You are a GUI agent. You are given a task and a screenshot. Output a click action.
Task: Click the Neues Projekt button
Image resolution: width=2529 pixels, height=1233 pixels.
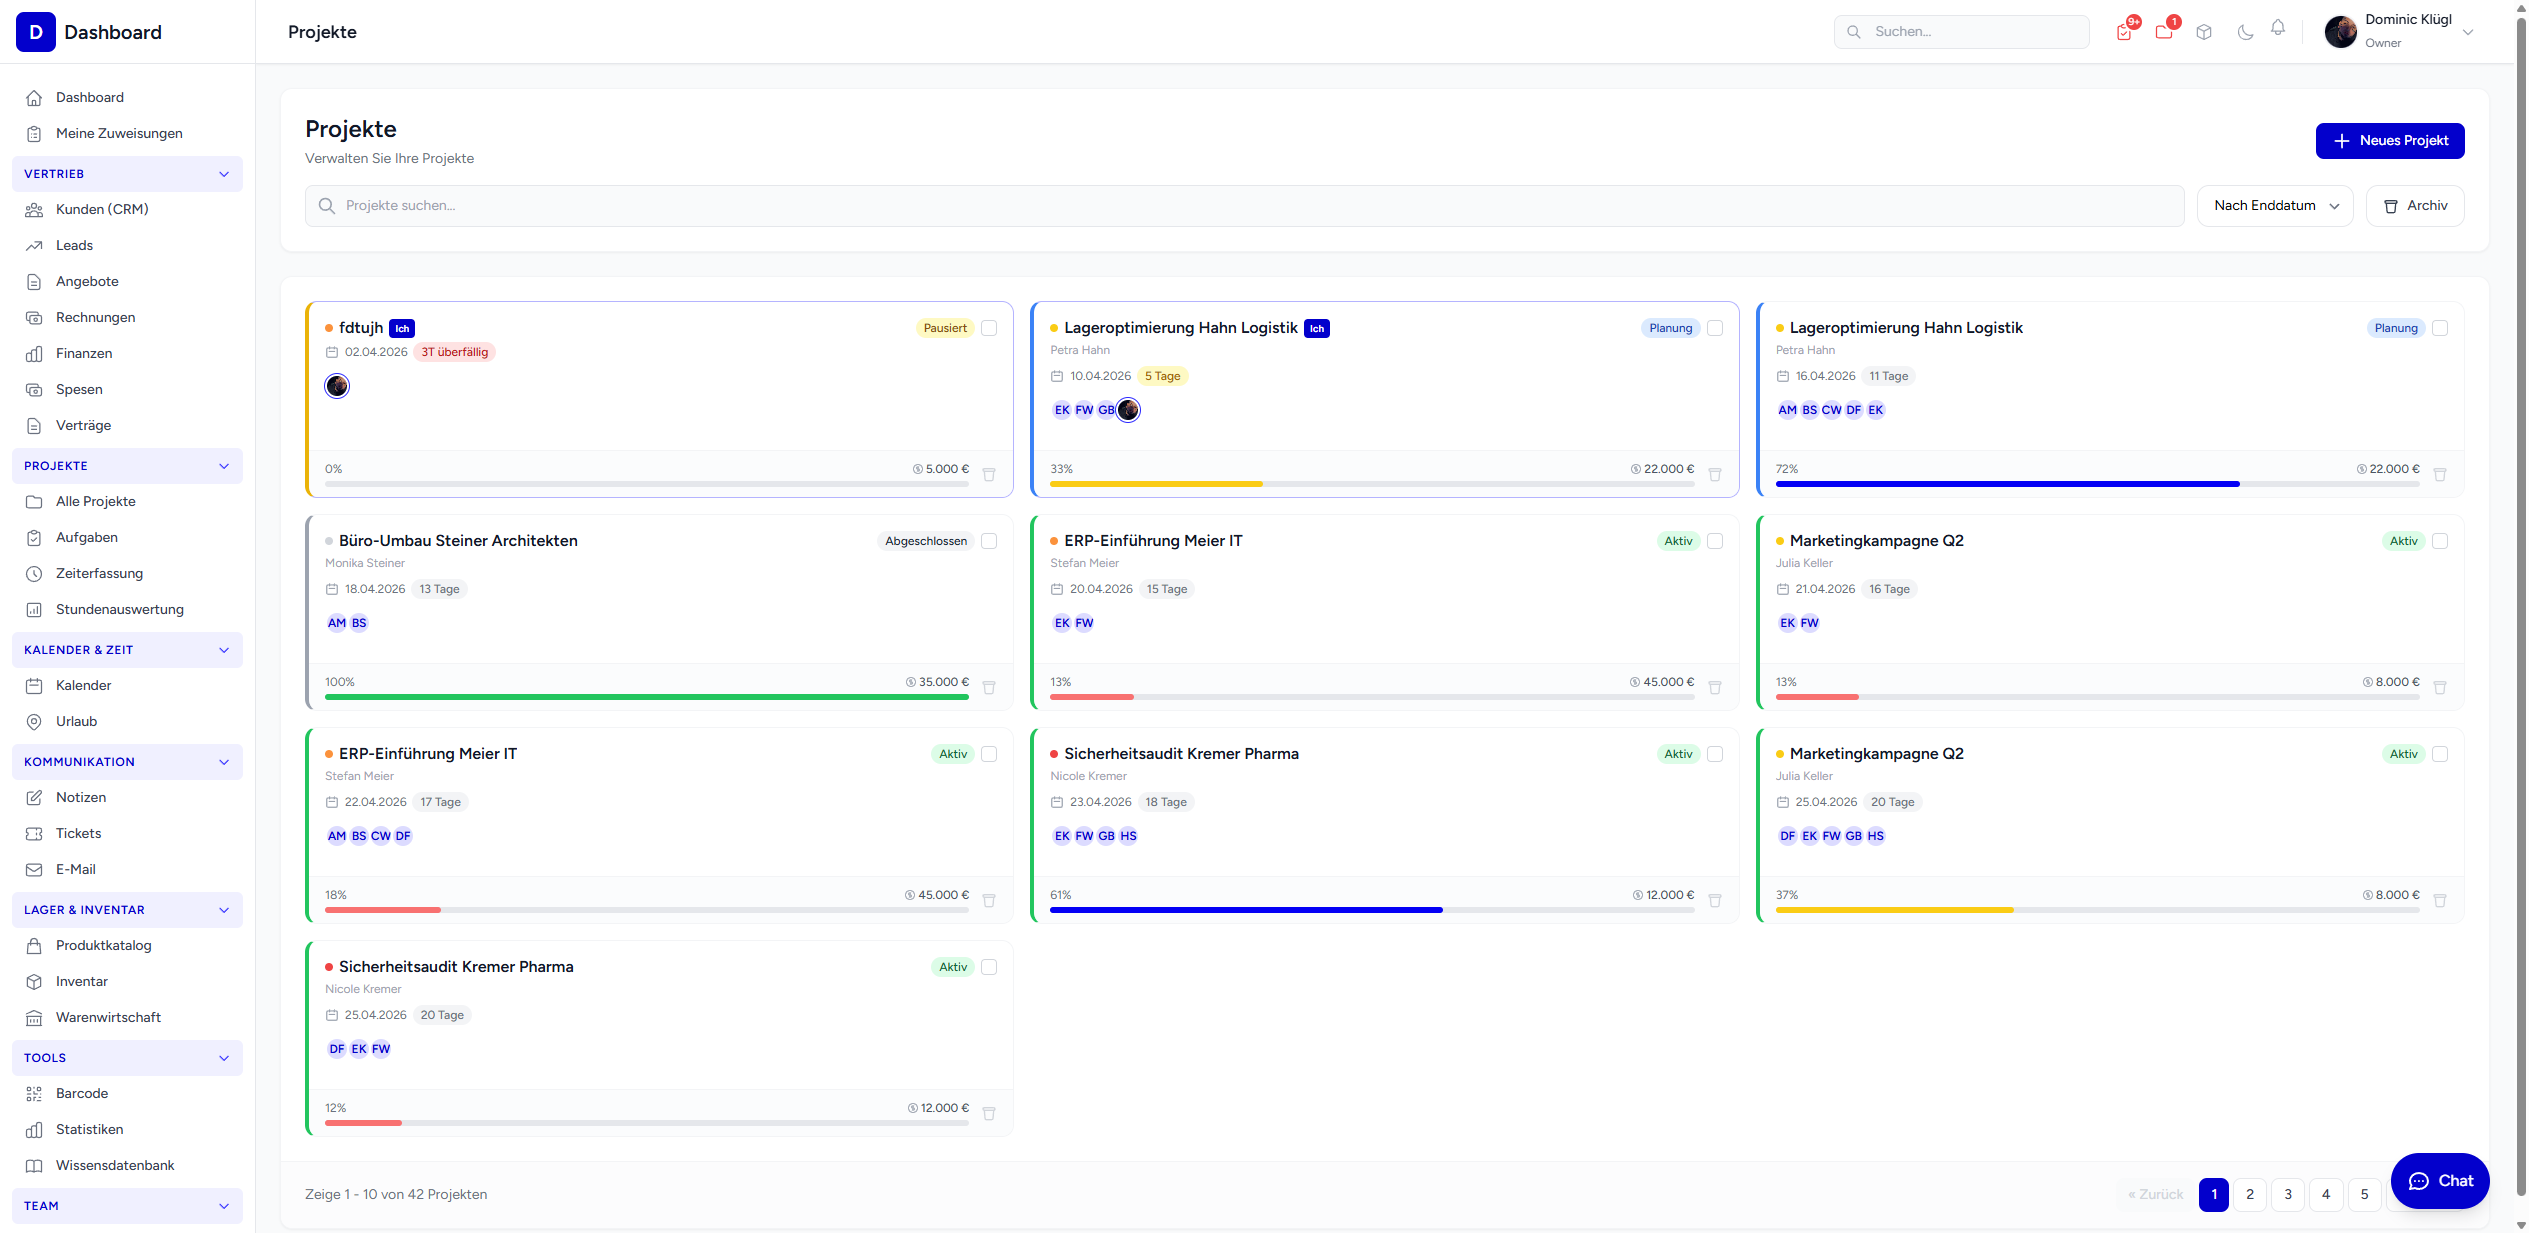point(2390,141)
